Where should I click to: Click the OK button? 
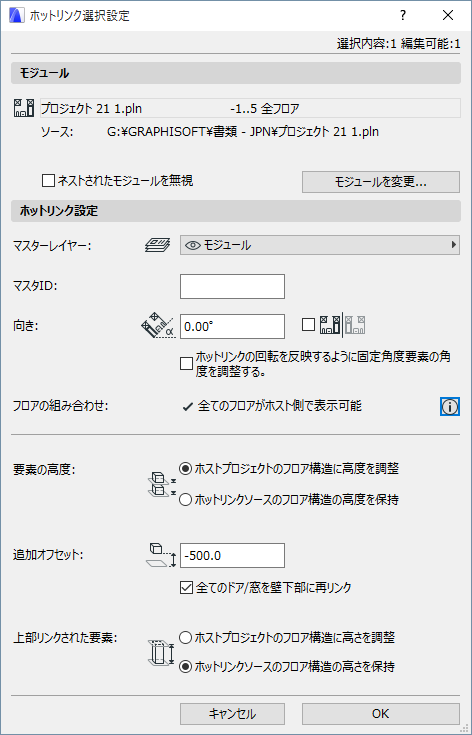pyautogui.click(x=381, y=714)
